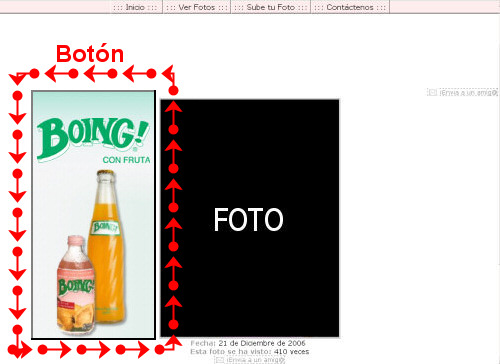The image size is (500, 364).
Task: Click the text Esta foto se ha visto: 410 veces
Action: [x=250, y=352]
